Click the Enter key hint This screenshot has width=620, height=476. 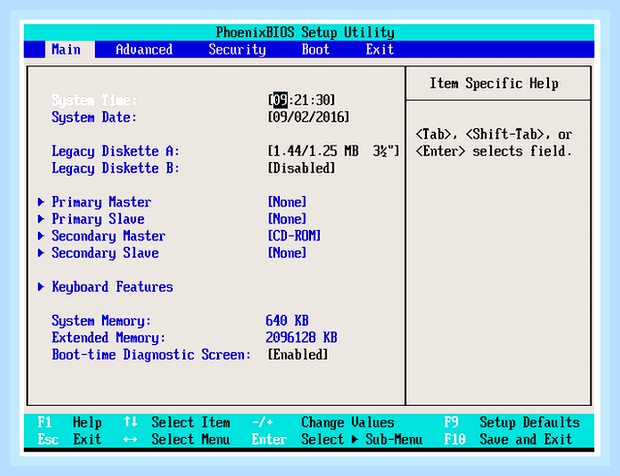269,440
